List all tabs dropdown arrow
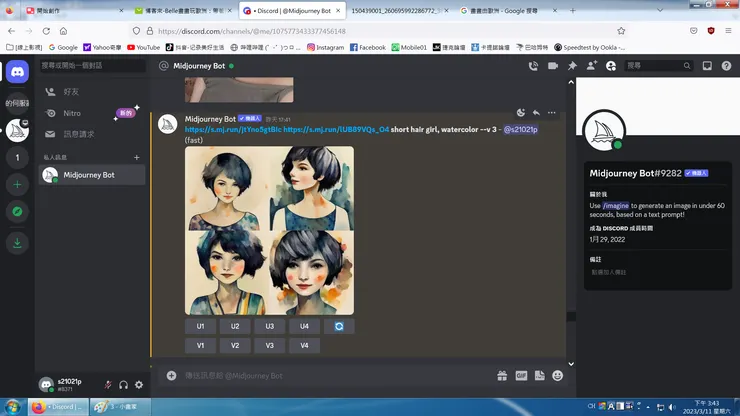 tap(660, 10)
